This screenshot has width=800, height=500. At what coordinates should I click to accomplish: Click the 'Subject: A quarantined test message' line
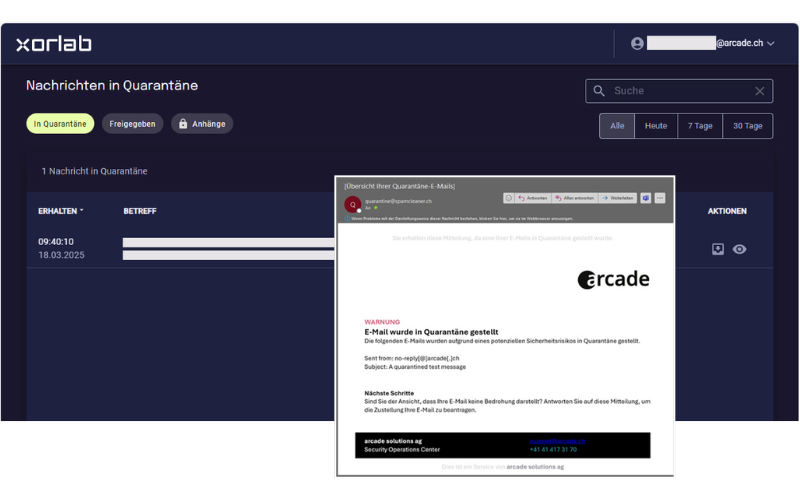415,367
